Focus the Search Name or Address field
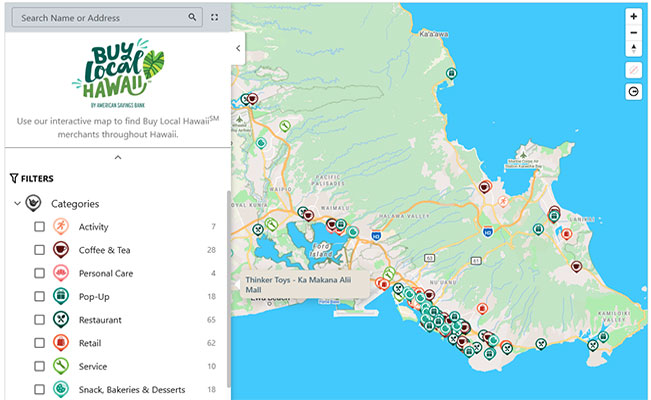Screen dimensions: 651x400 coord(107,17)
